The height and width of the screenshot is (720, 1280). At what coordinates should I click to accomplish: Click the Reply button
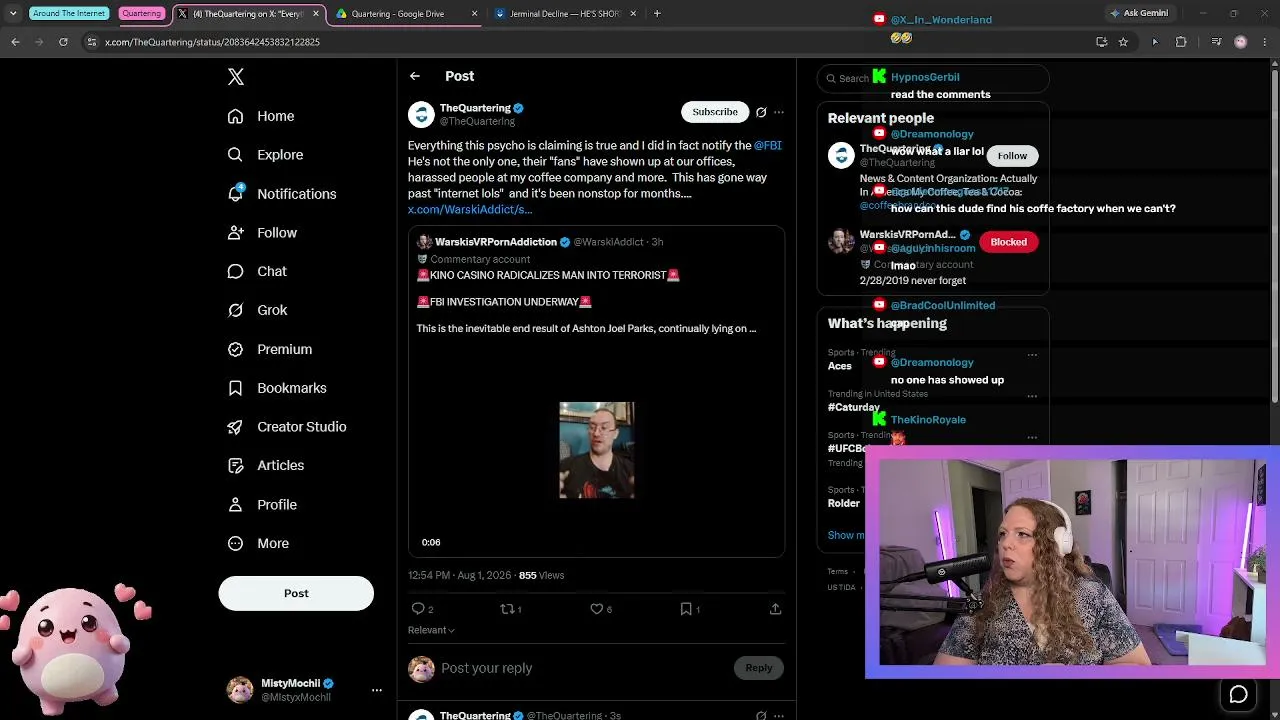[758, 668]
